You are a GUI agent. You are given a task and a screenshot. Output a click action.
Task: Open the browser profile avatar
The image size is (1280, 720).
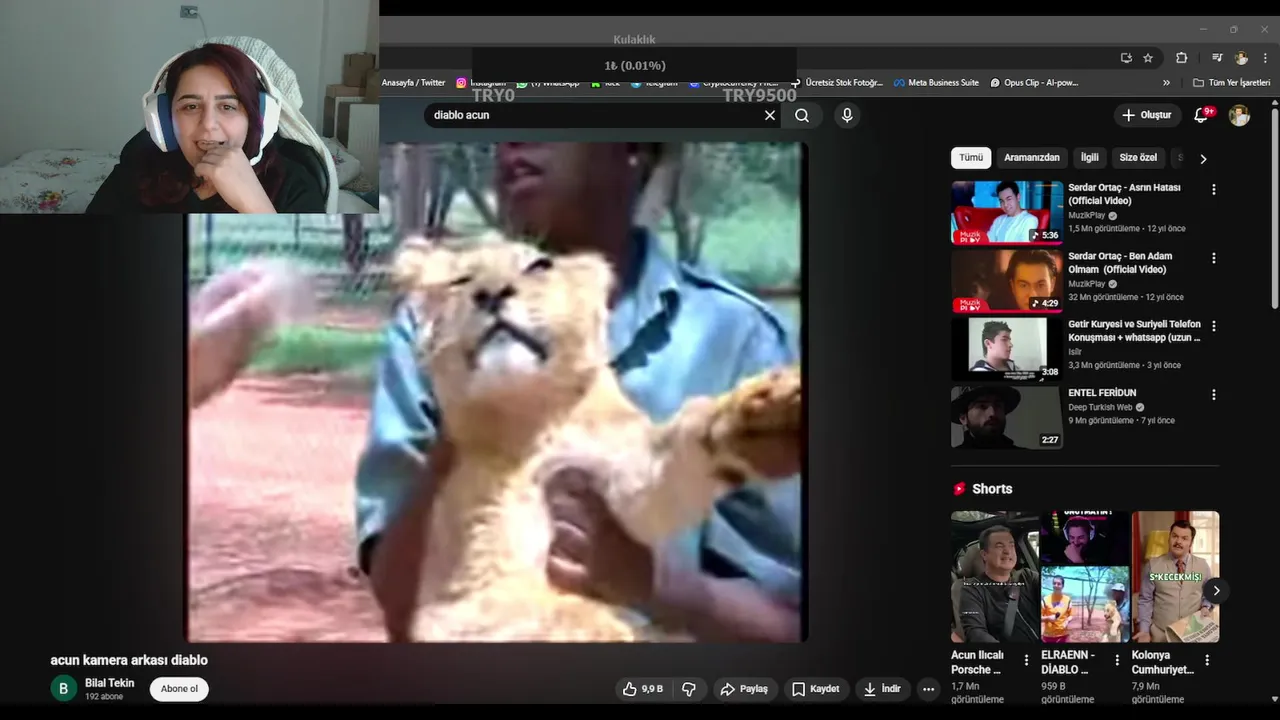tap(1241, 58)
